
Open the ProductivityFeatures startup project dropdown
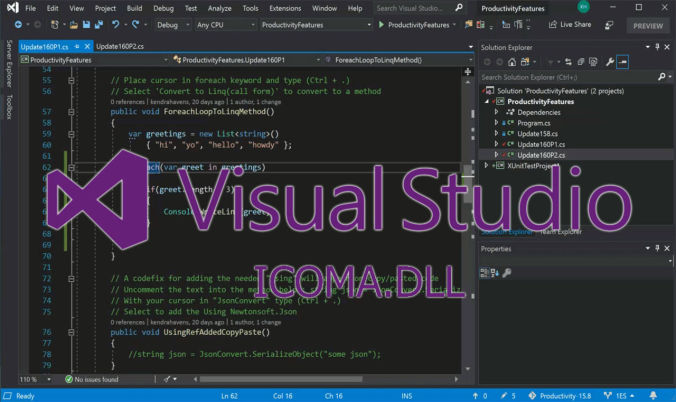point(316,25)
